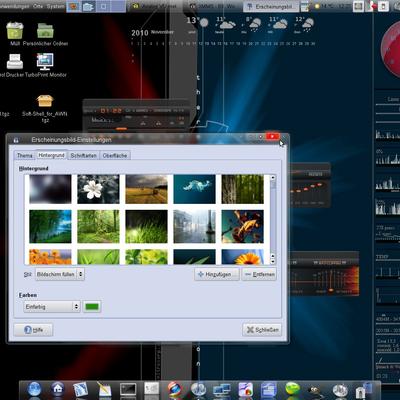Open the Stil dropdown showing Bildschirm füllen

point(60,274)
